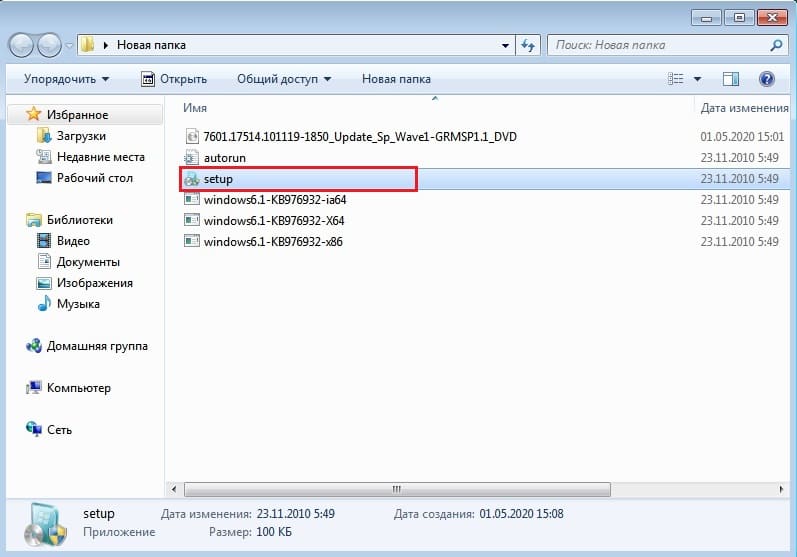This screenshot has height=557, width=797.
Task: Click the Back navigation arrow button
Action: click(21, 45)
